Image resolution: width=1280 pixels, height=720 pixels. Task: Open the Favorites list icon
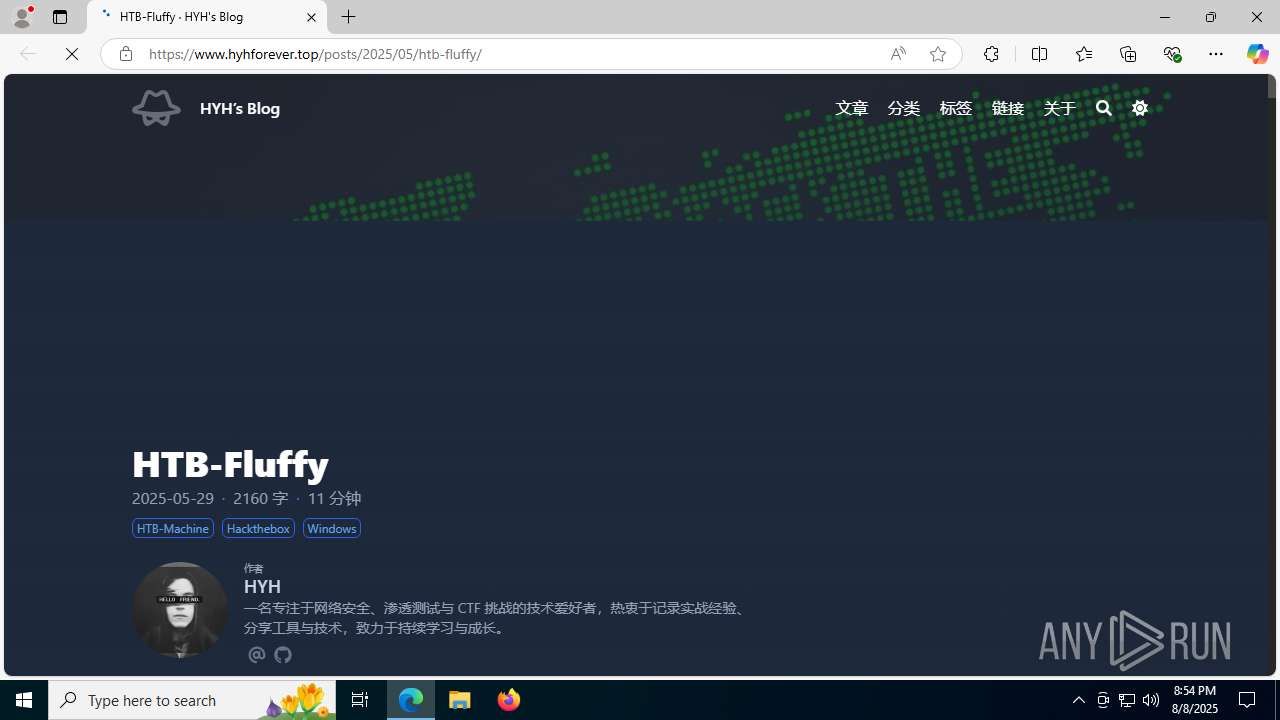point(1083,54)
